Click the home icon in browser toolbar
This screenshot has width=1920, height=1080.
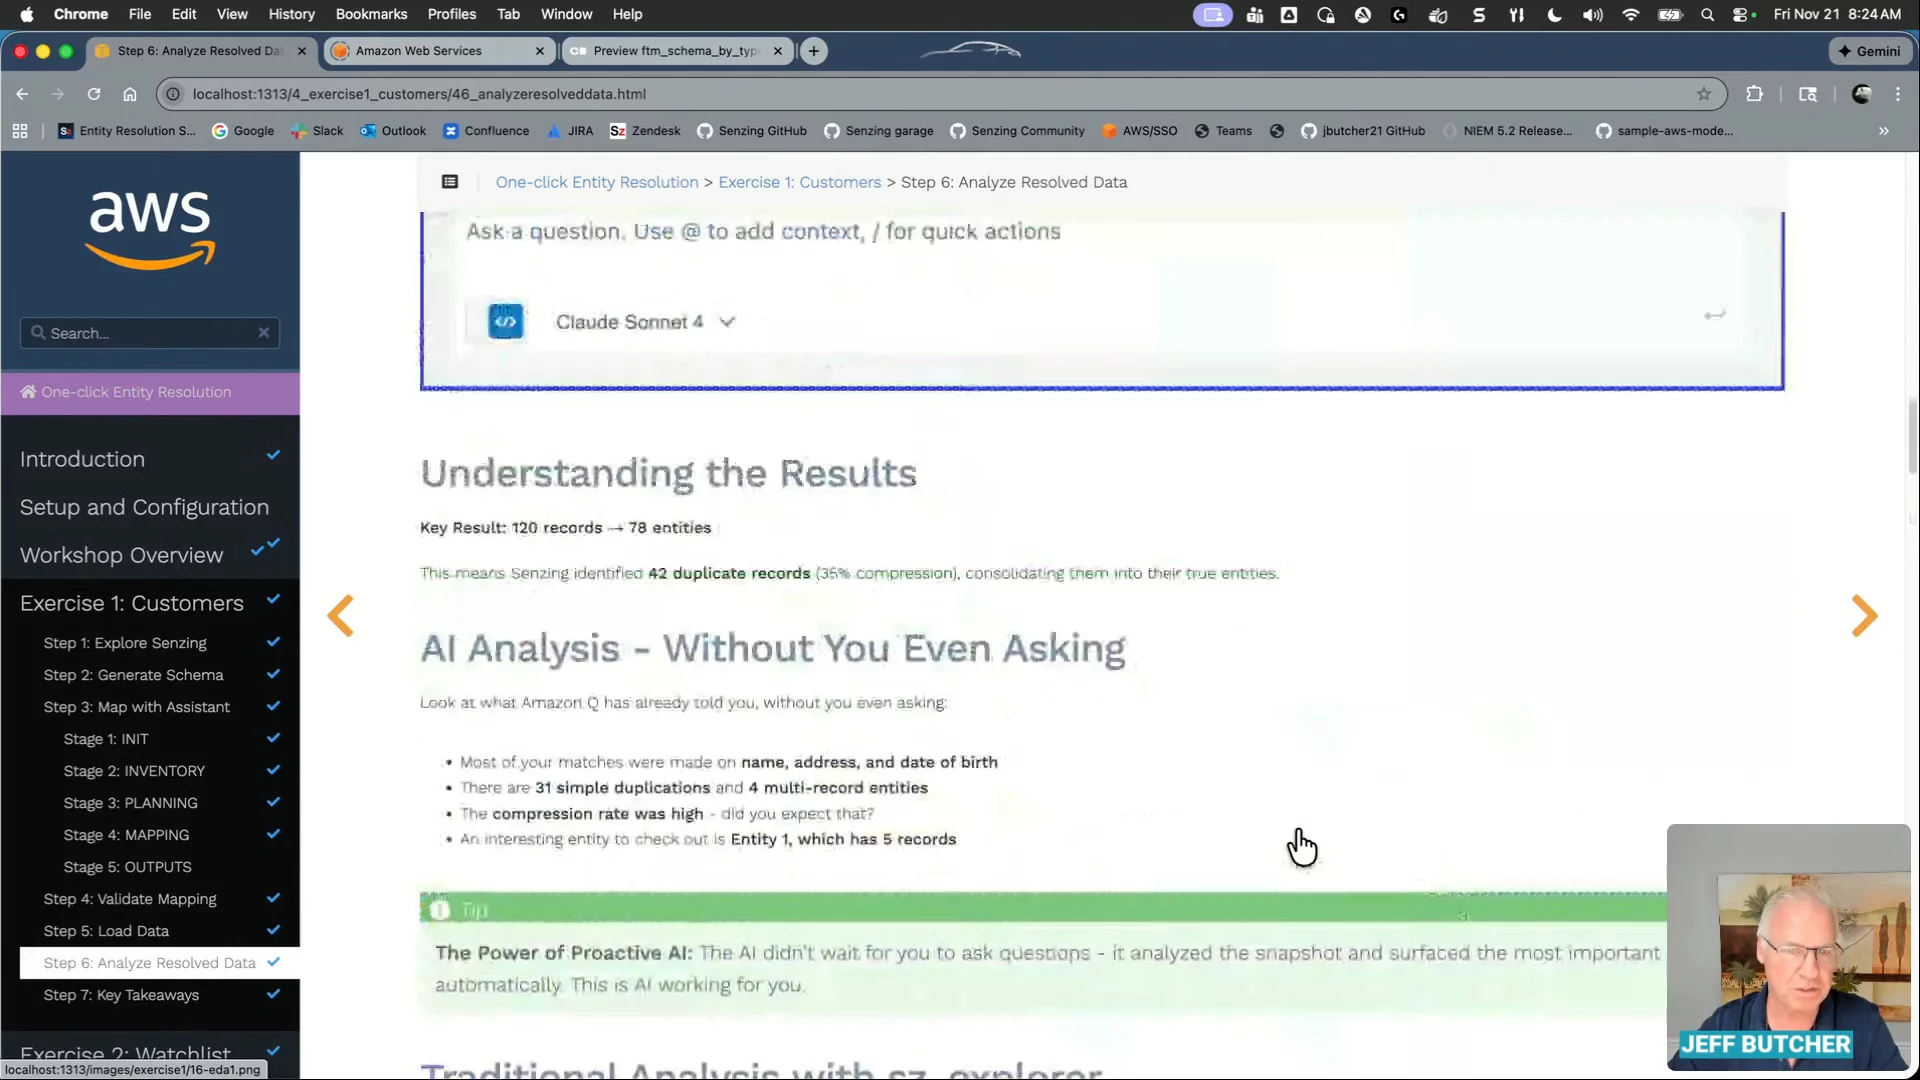[130, 94]
